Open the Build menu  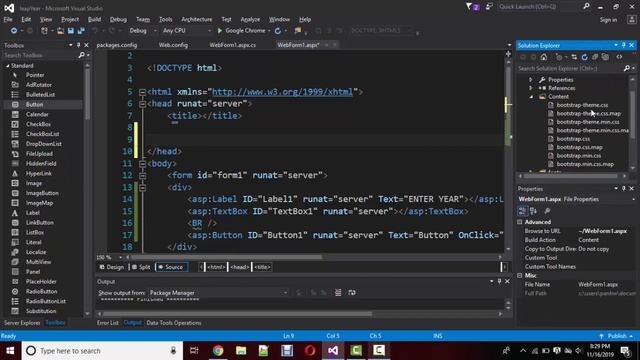[x=94, y=19]
